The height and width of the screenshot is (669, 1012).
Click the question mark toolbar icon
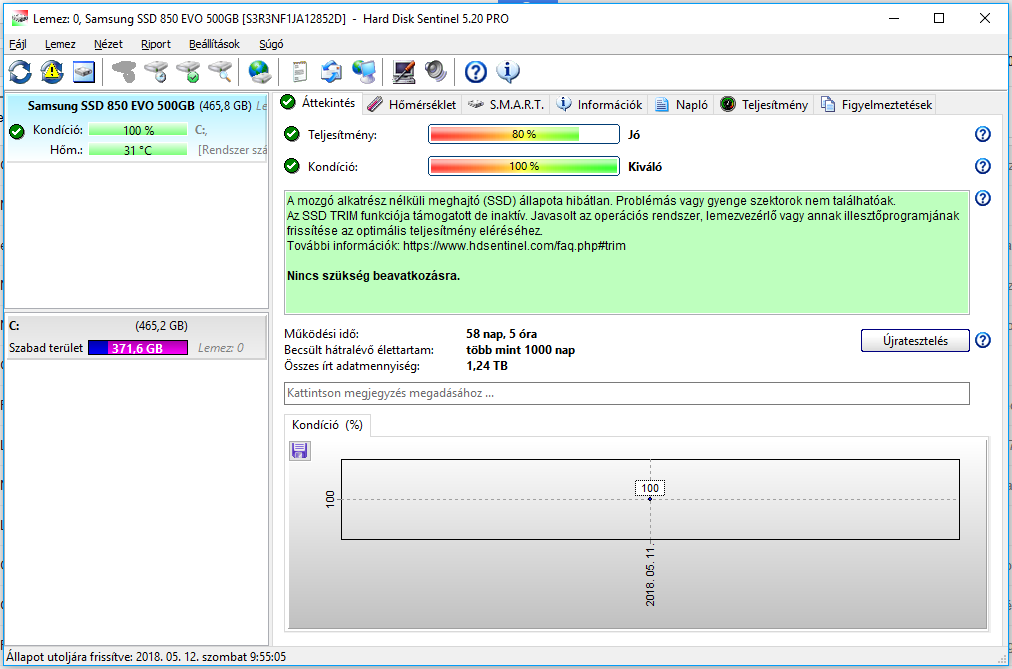[x=476, y=72]
